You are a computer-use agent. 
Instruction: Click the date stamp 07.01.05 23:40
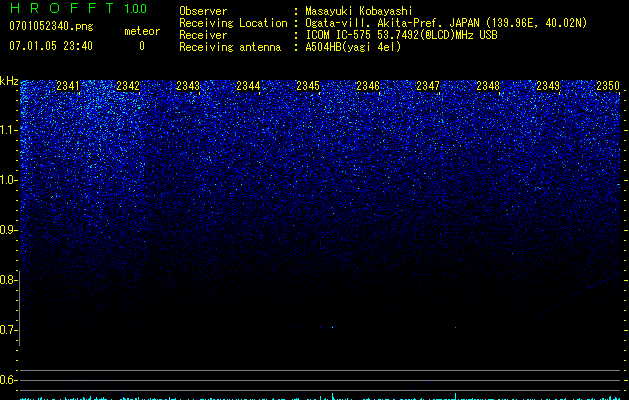click(x=51, y=46)
